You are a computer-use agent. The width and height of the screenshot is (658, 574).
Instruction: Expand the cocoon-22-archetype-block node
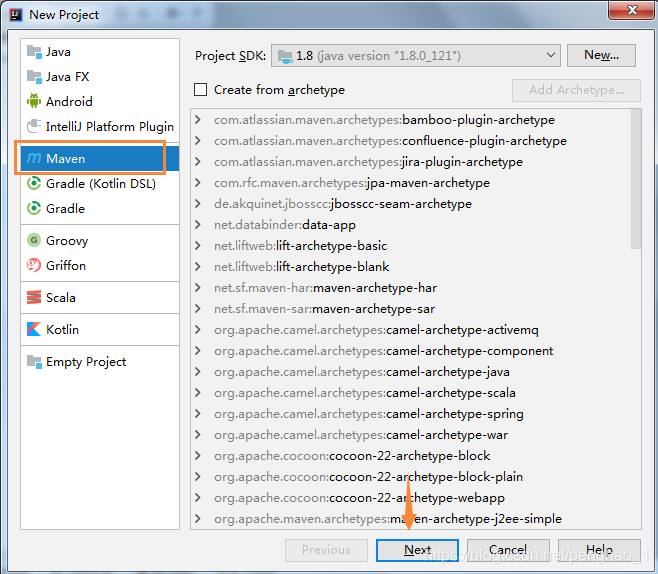[x=198, y=455]
